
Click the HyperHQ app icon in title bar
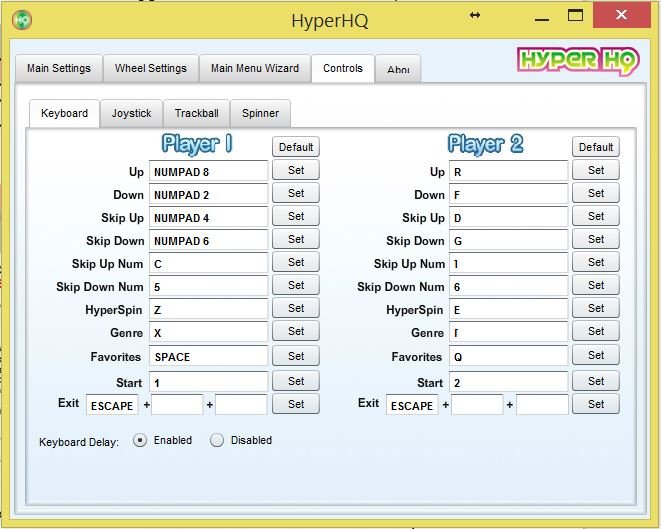(22, 19)
